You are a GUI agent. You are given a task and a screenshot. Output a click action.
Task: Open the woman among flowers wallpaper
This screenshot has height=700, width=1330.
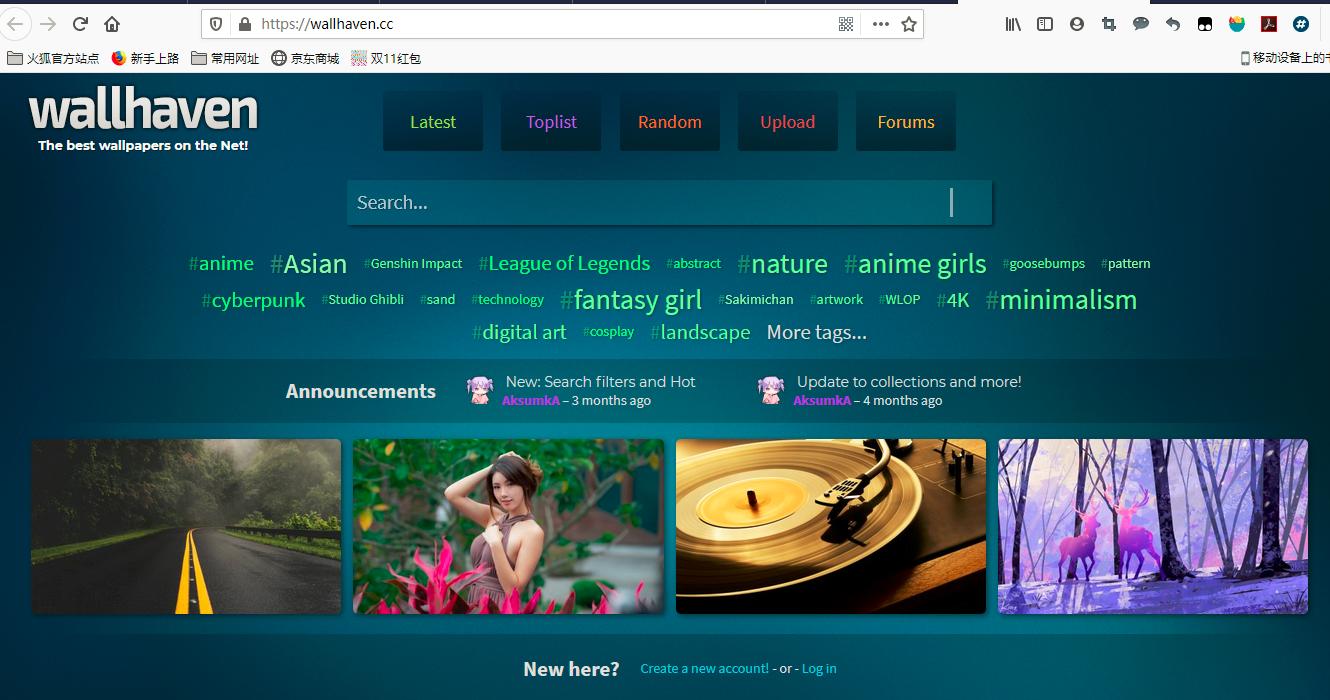coord(508,526)
